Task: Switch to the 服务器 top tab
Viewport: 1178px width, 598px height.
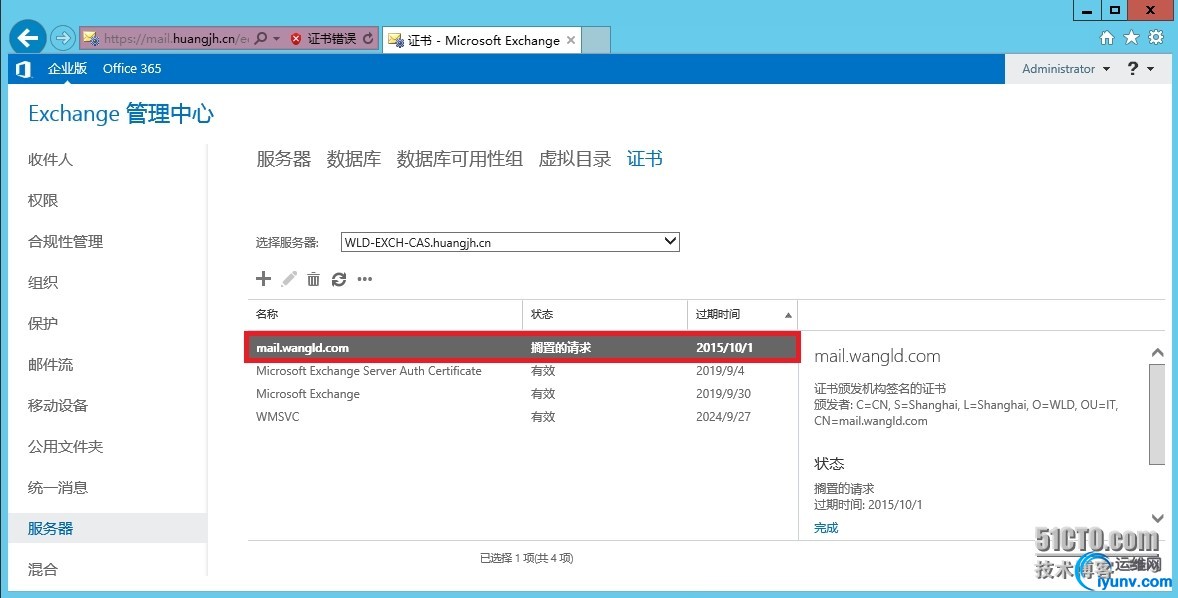Action: point(284,159)
